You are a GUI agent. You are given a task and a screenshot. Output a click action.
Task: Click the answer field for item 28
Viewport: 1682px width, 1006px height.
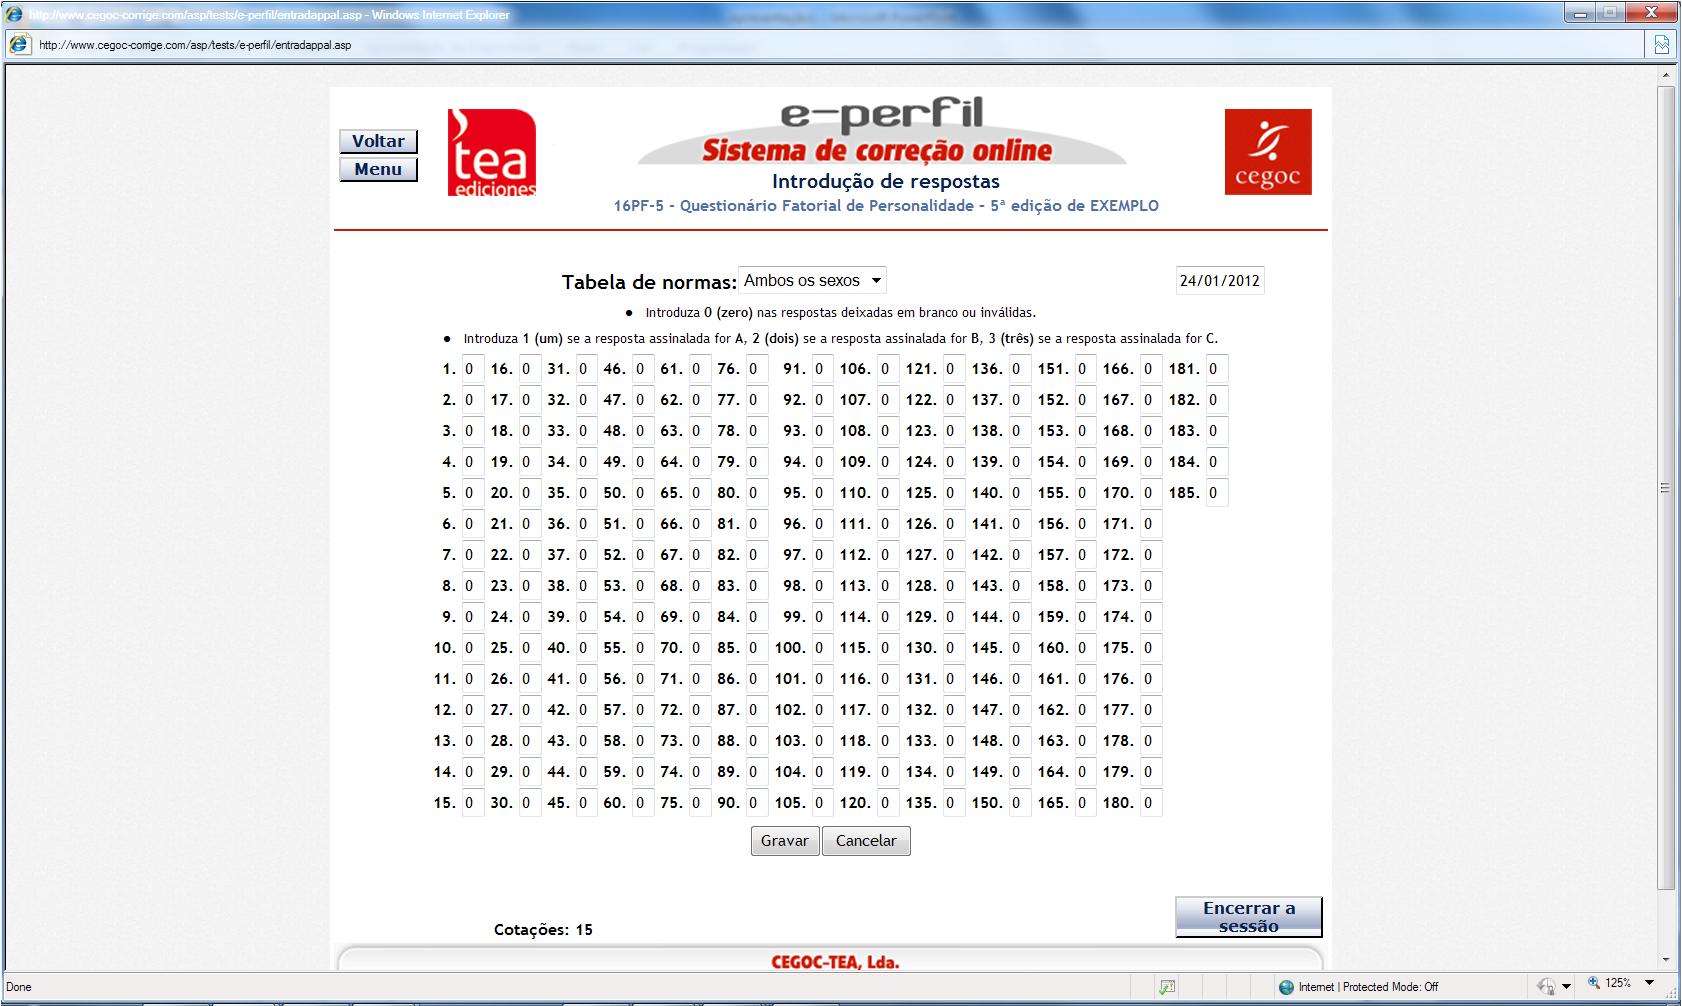click(x=530, y=741)
